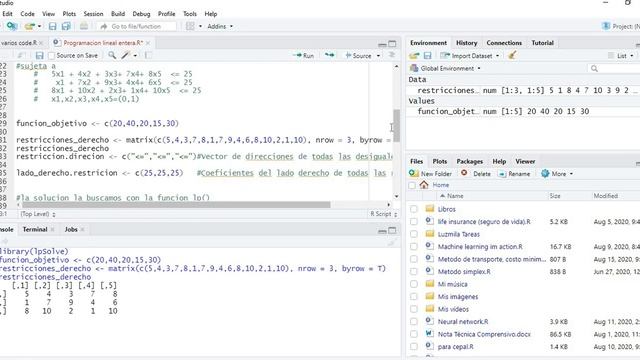
Task: Save all documents icon in main toolbar
Action: click(x=66, y=26)
